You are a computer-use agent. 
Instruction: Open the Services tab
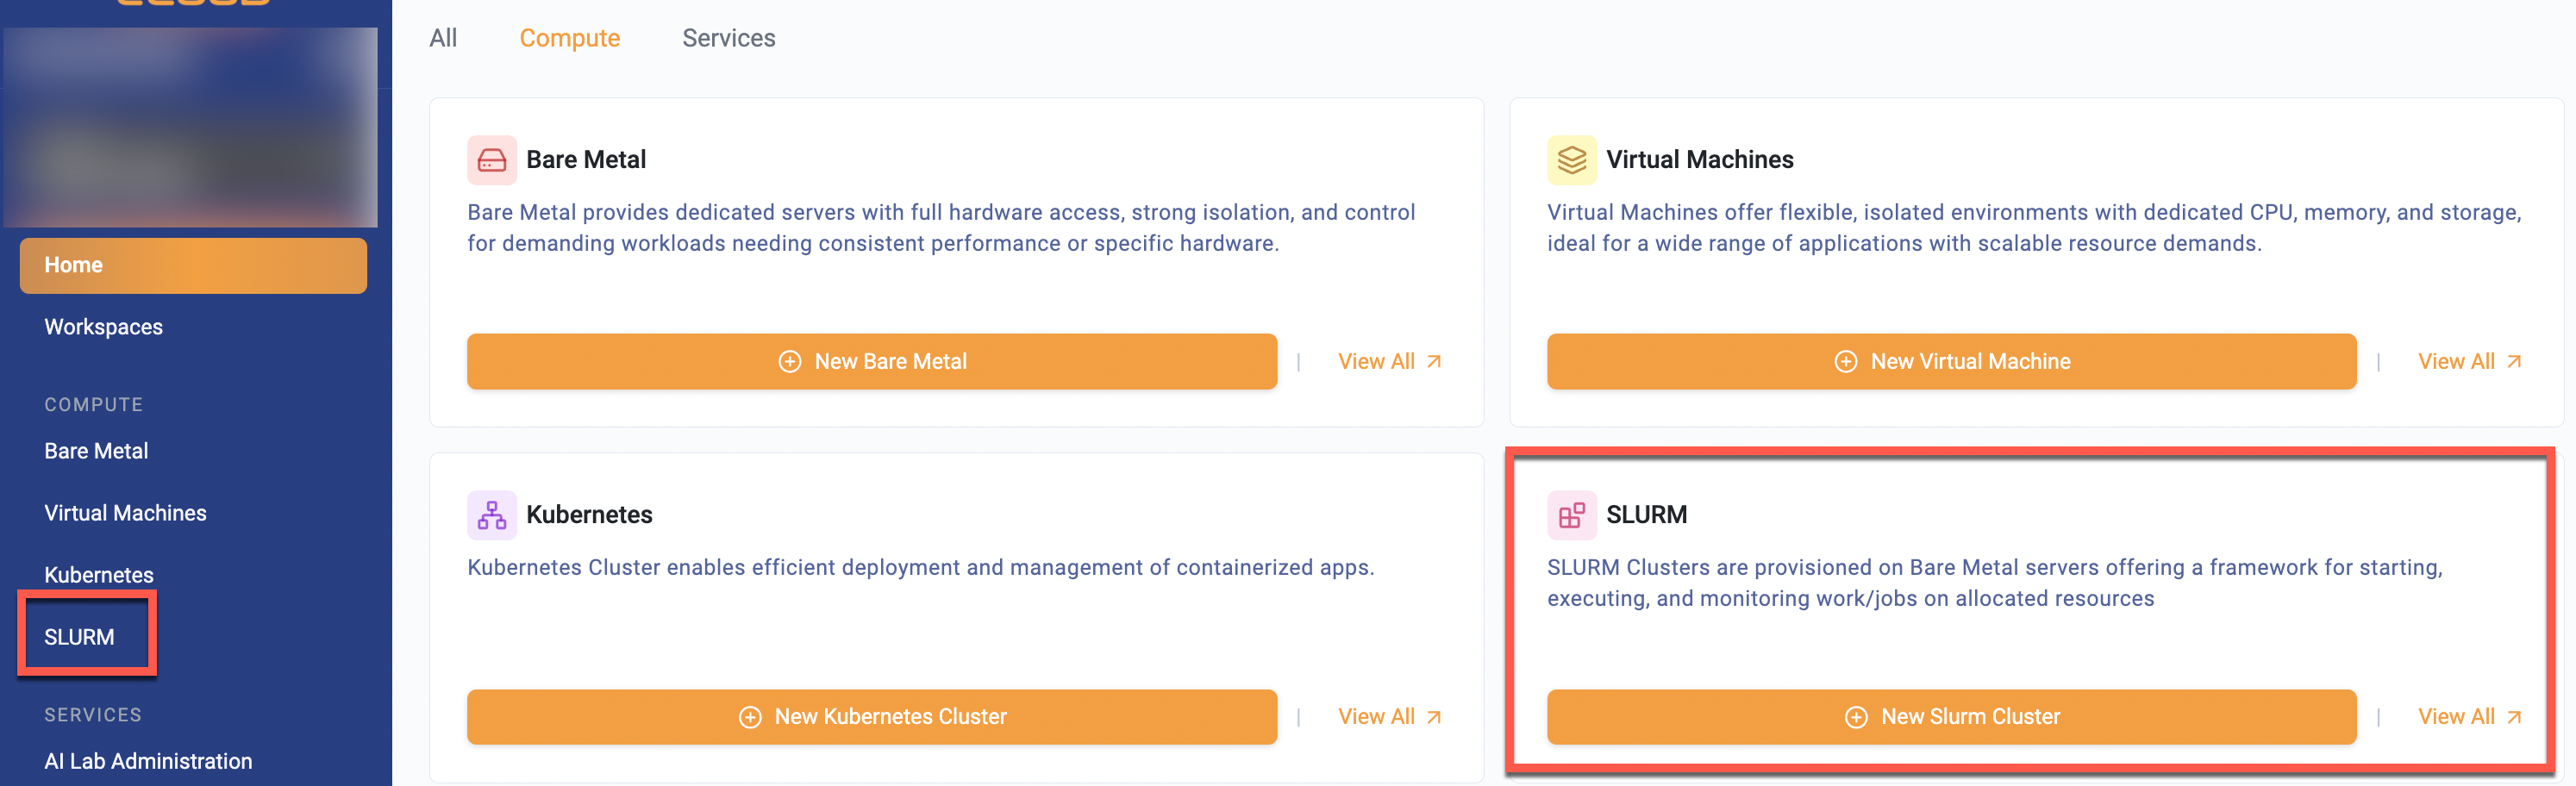[728, 38]
